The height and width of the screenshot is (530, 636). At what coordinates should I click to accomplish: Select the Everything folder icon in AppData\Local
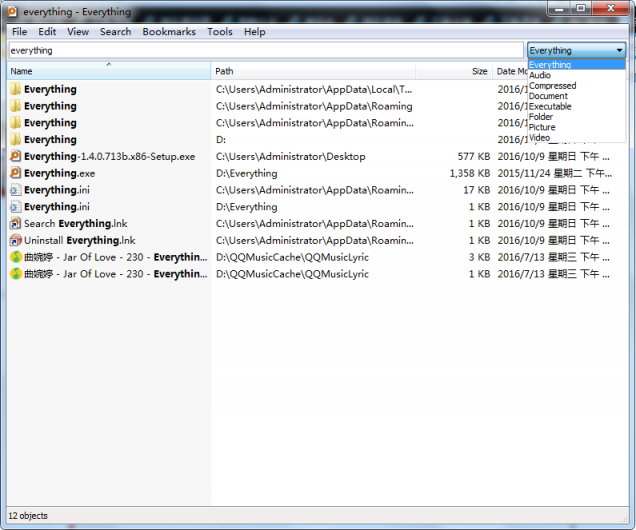click(x=15, y=89)
